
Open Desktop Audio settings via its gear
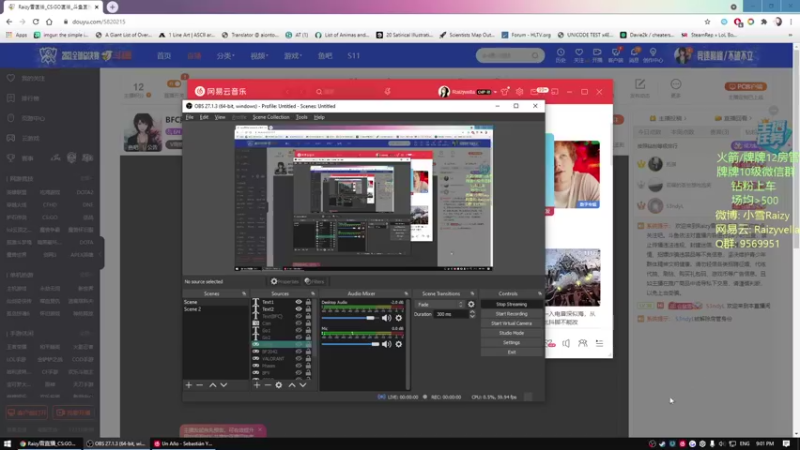coord(398,318)
